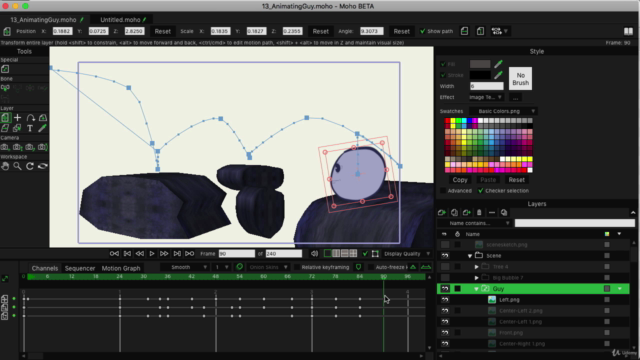The image size is (640, 360).
Task: Choose the Zoom magnifier workspace tool
Action: tap(18, 166)
